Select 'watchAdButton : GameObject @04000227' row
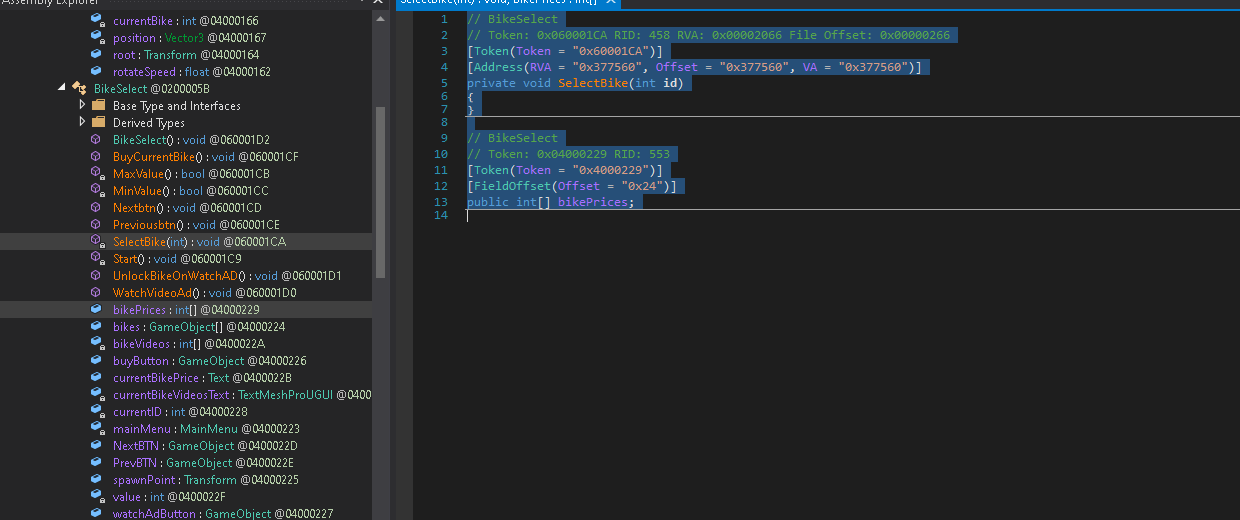 click(186, 514)
